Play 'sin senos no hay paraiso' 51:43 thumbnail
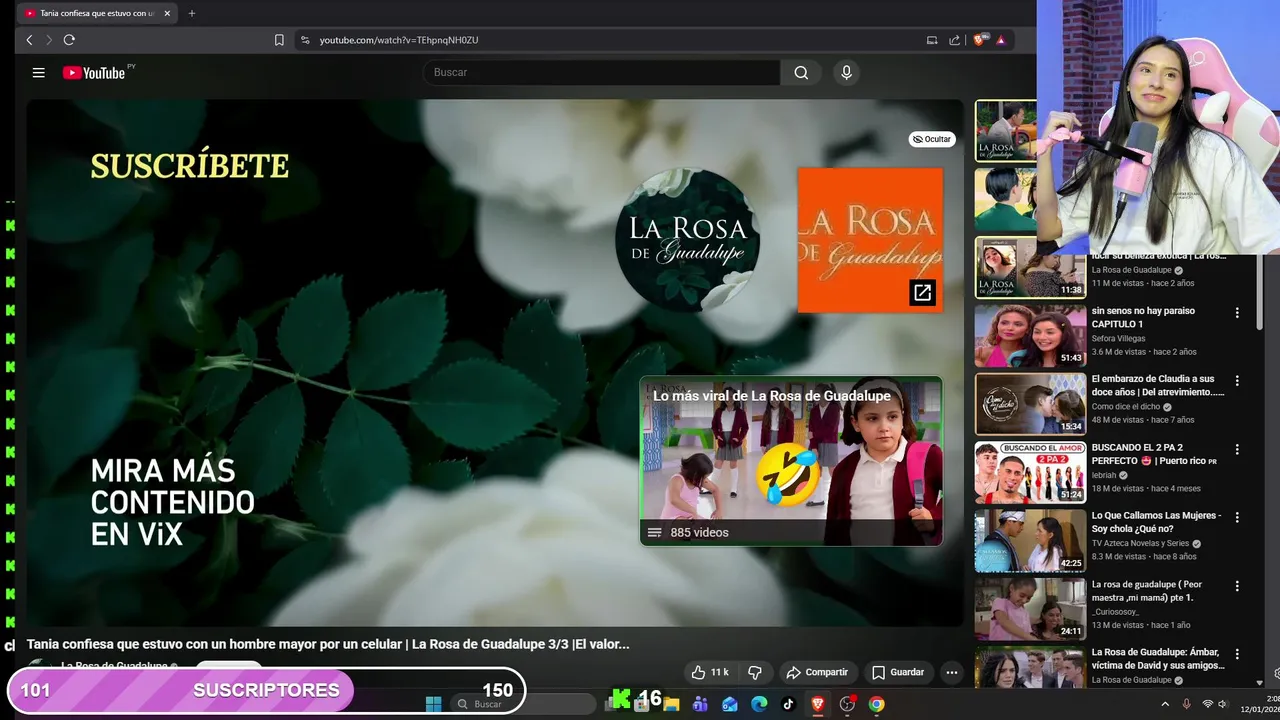 1030,336
